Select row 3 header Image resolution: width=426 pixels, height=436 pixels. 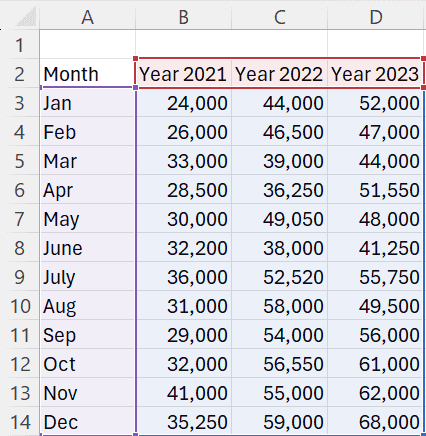19,103
